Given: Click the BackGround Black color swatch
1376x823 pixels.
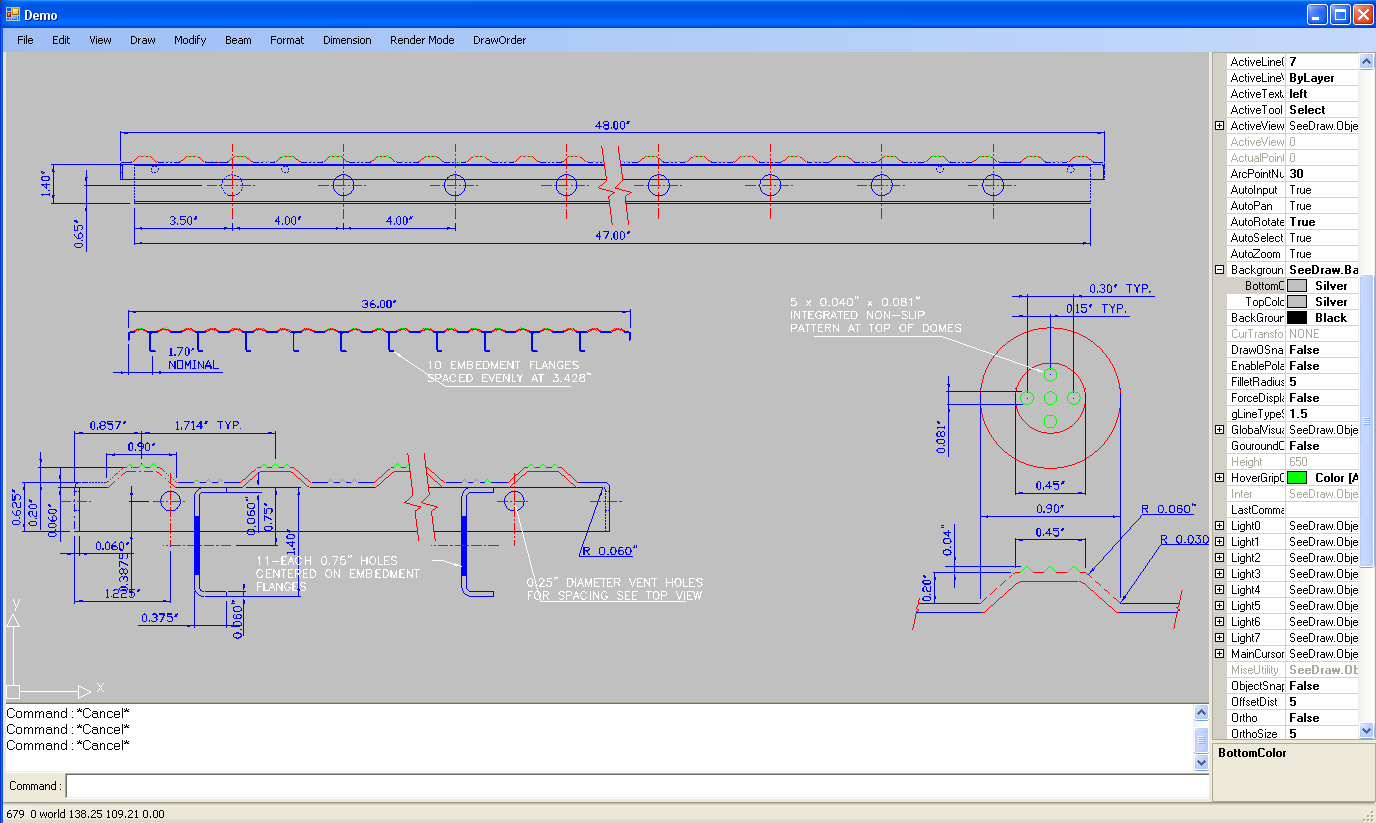Looking at the screenshot, I should coord(1298,318).
